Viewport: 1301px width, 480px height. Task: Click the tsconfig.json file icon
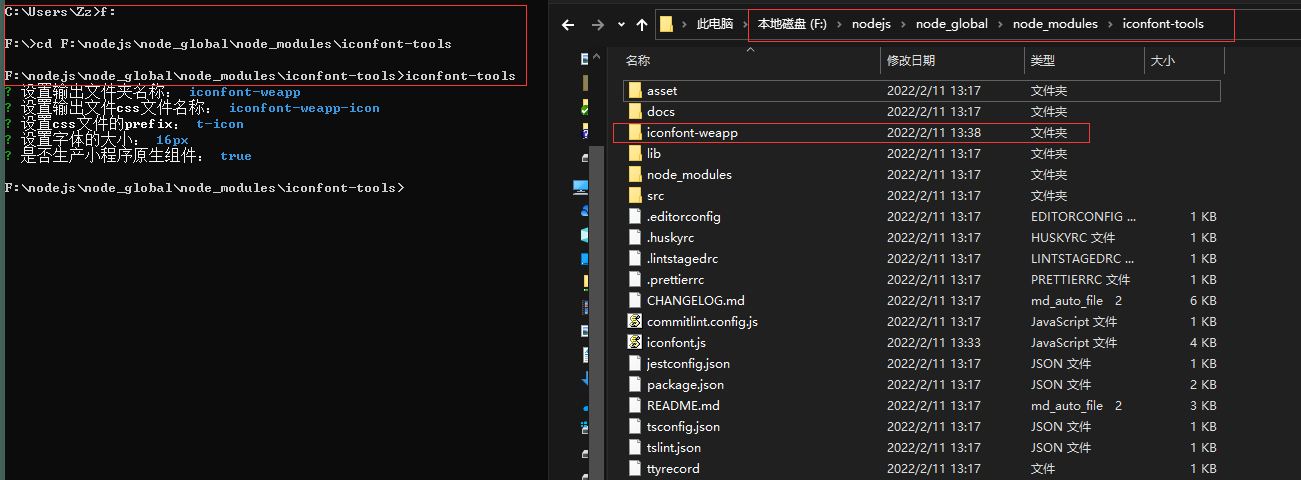click(635, 427)
